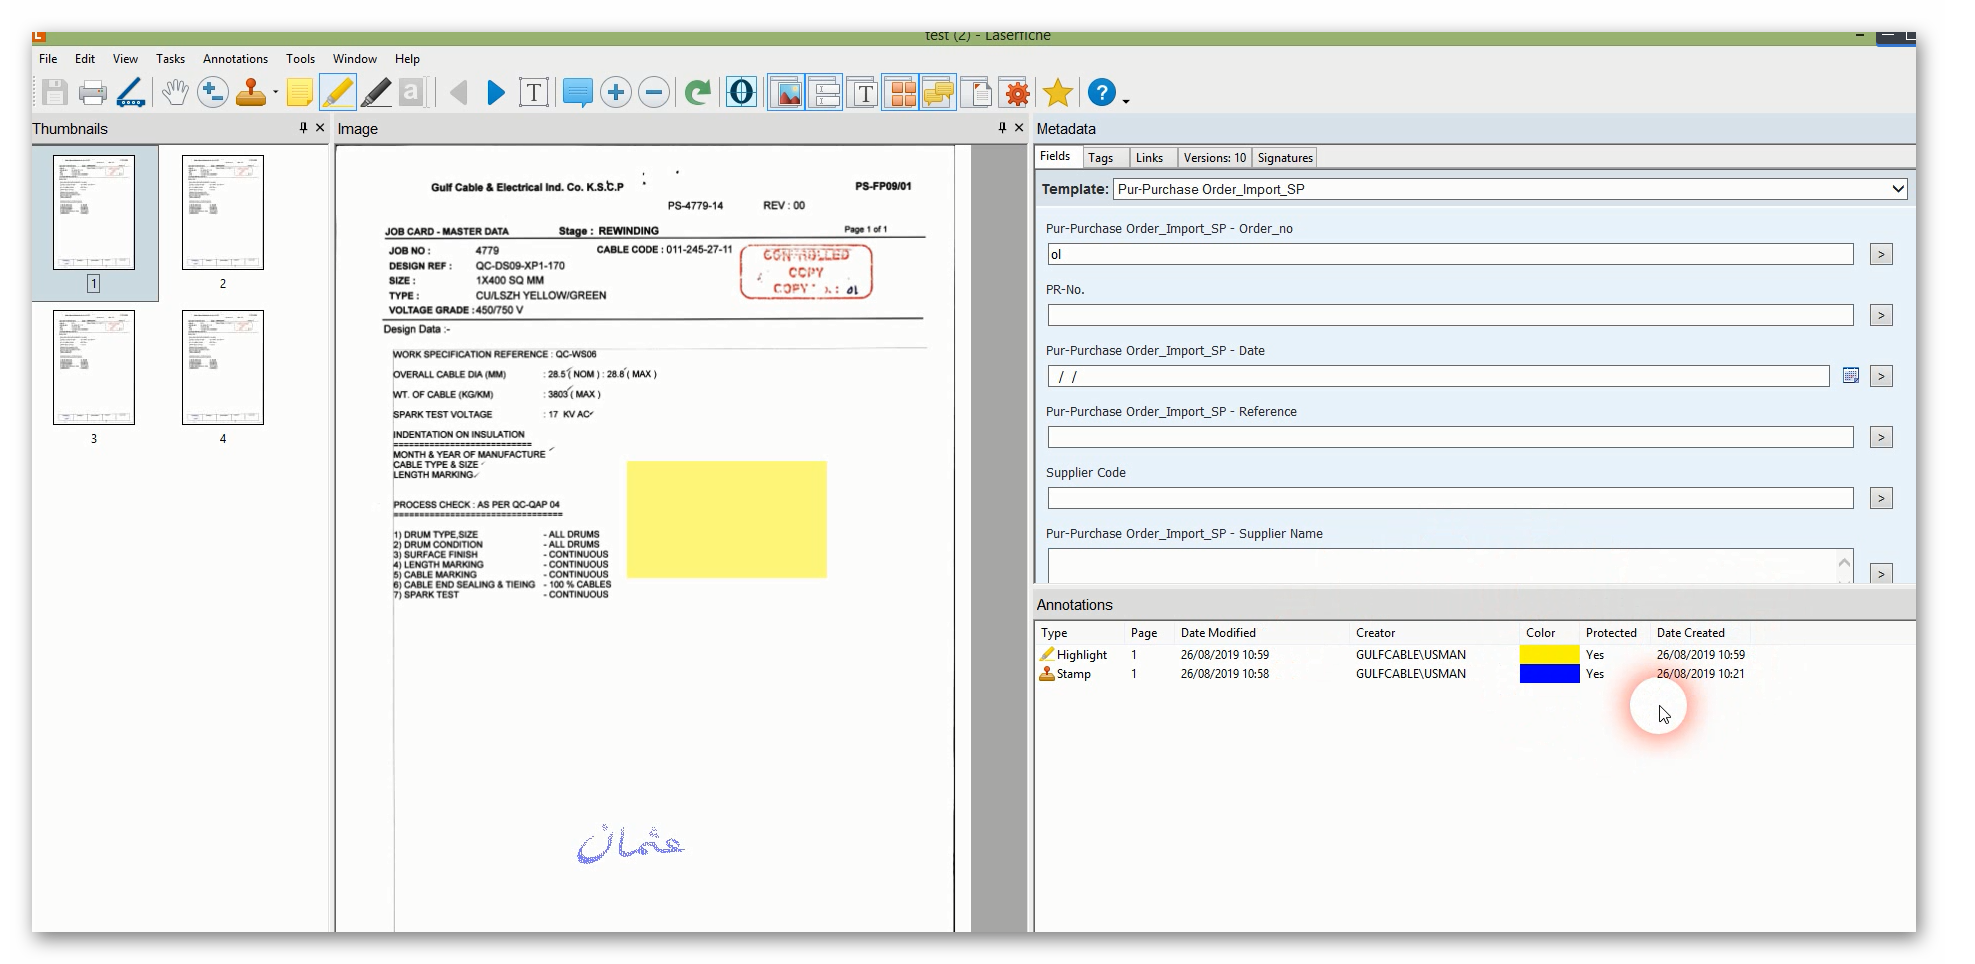Toggle the yellow Highlighter tool
1975x964 pixels.
(x=337, y=93)
